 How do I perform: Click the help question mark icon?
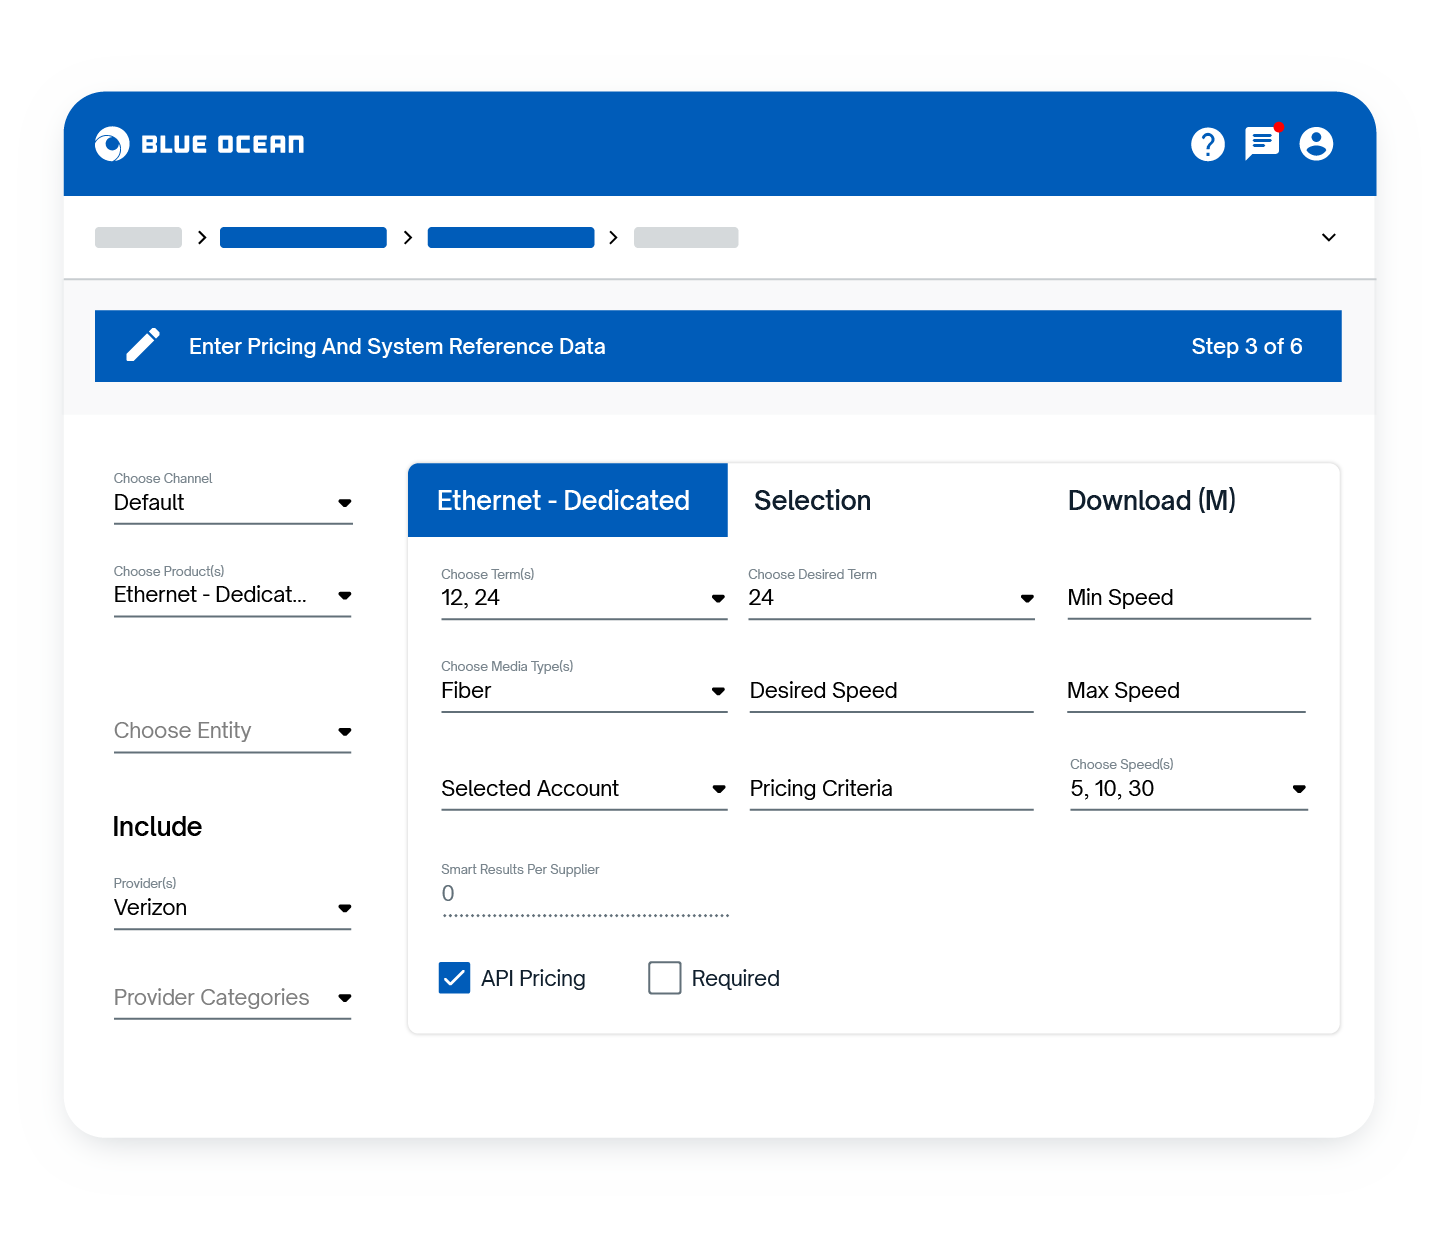point(1207,145)
